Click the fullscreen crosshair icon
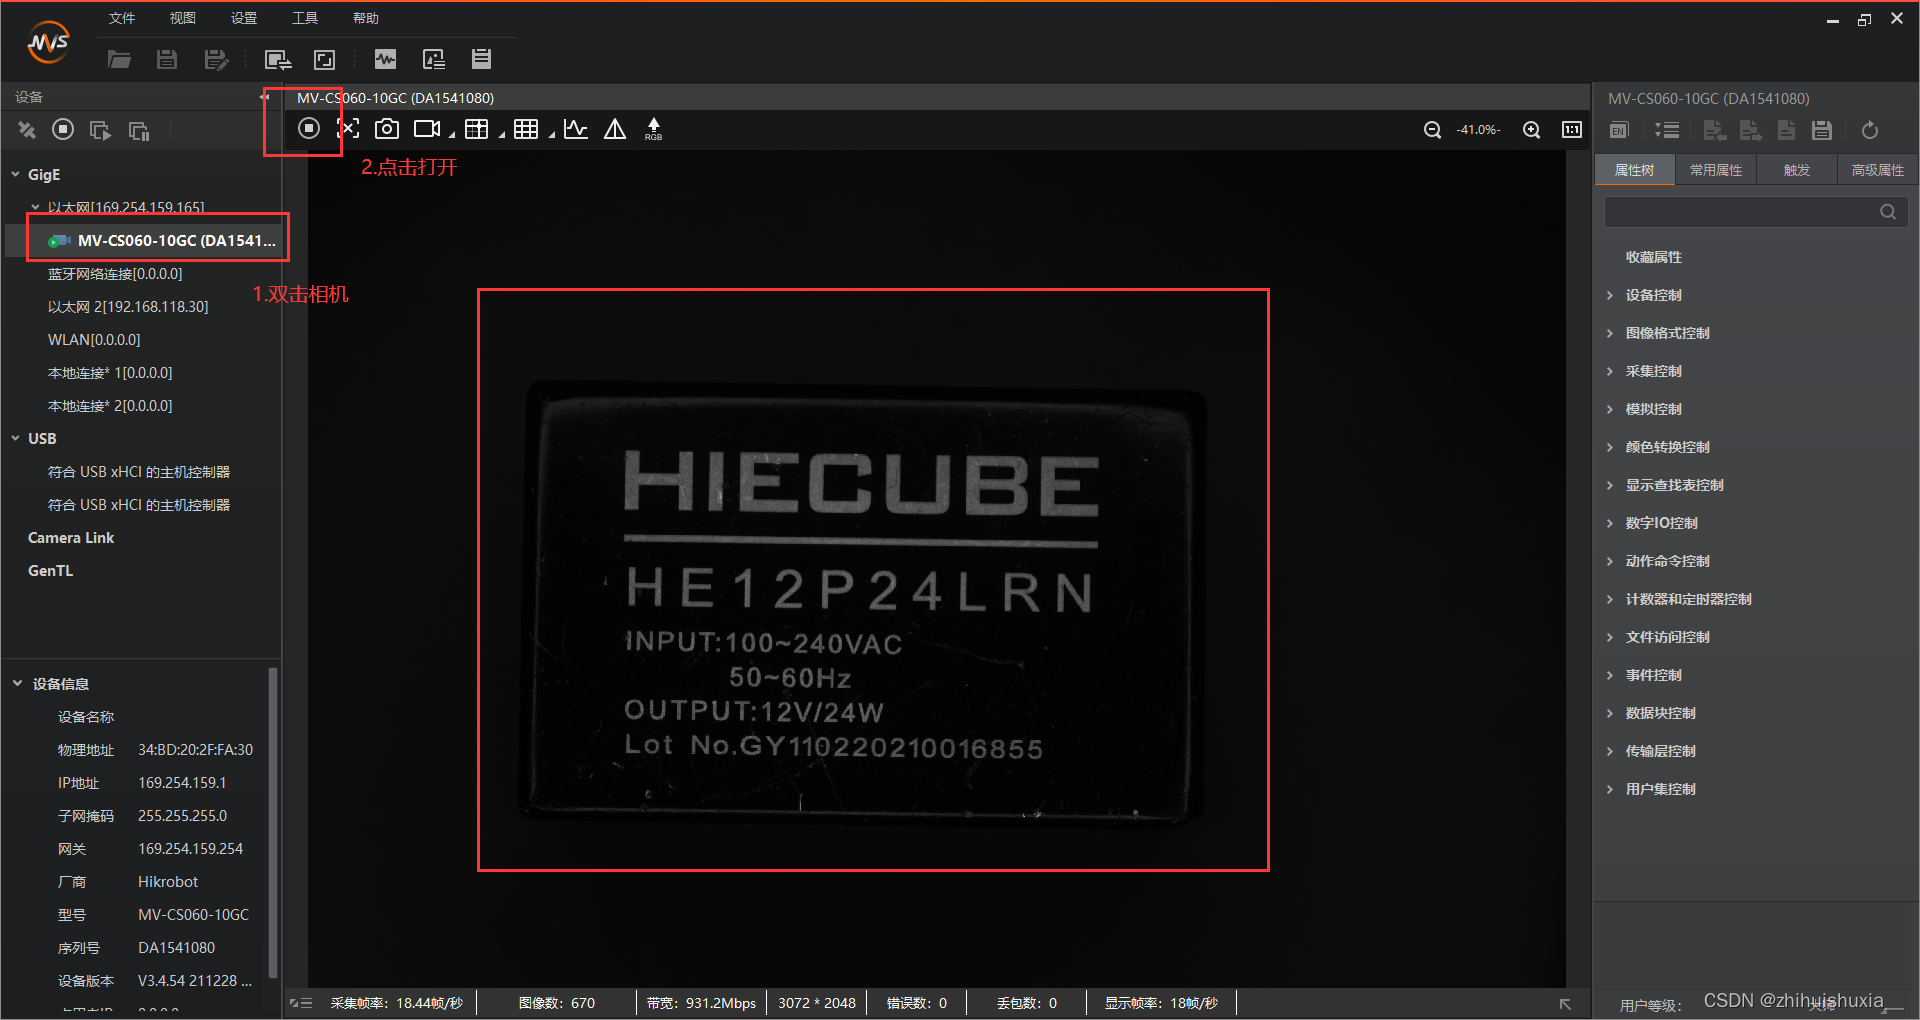Image resolution: width=1920 pixels, height=1020 pixels. tap(348, 128)
